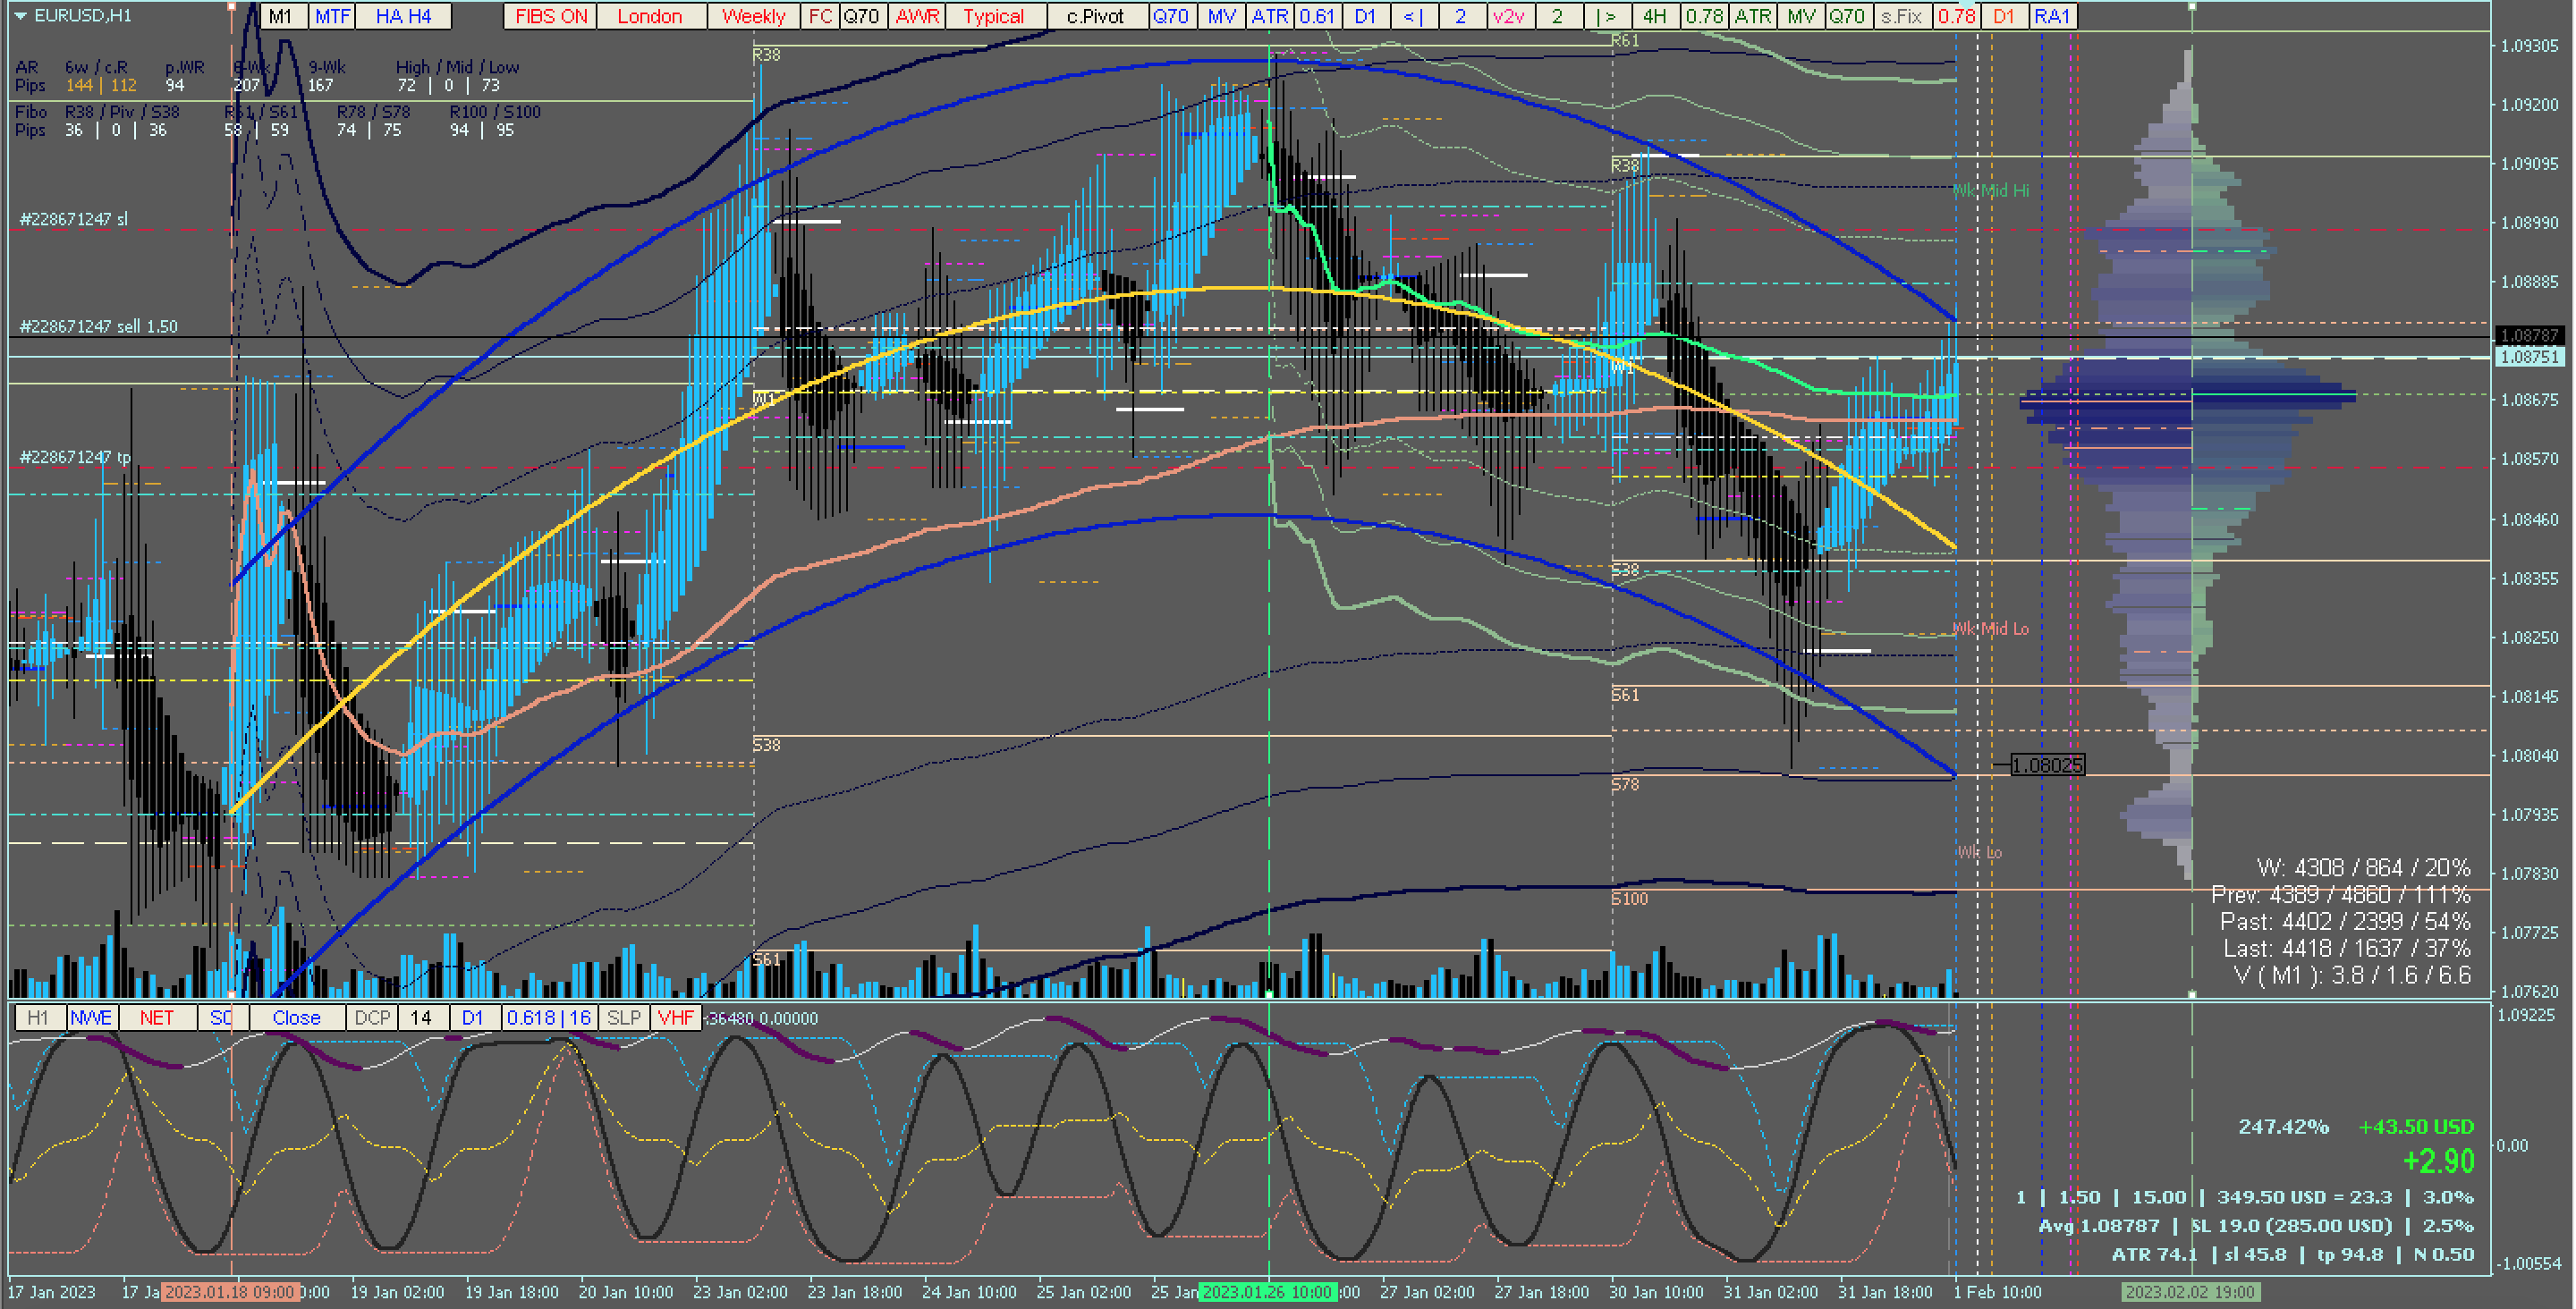Toggle the MTF button
2576x1309 pixels.
[x=332, y=16]
